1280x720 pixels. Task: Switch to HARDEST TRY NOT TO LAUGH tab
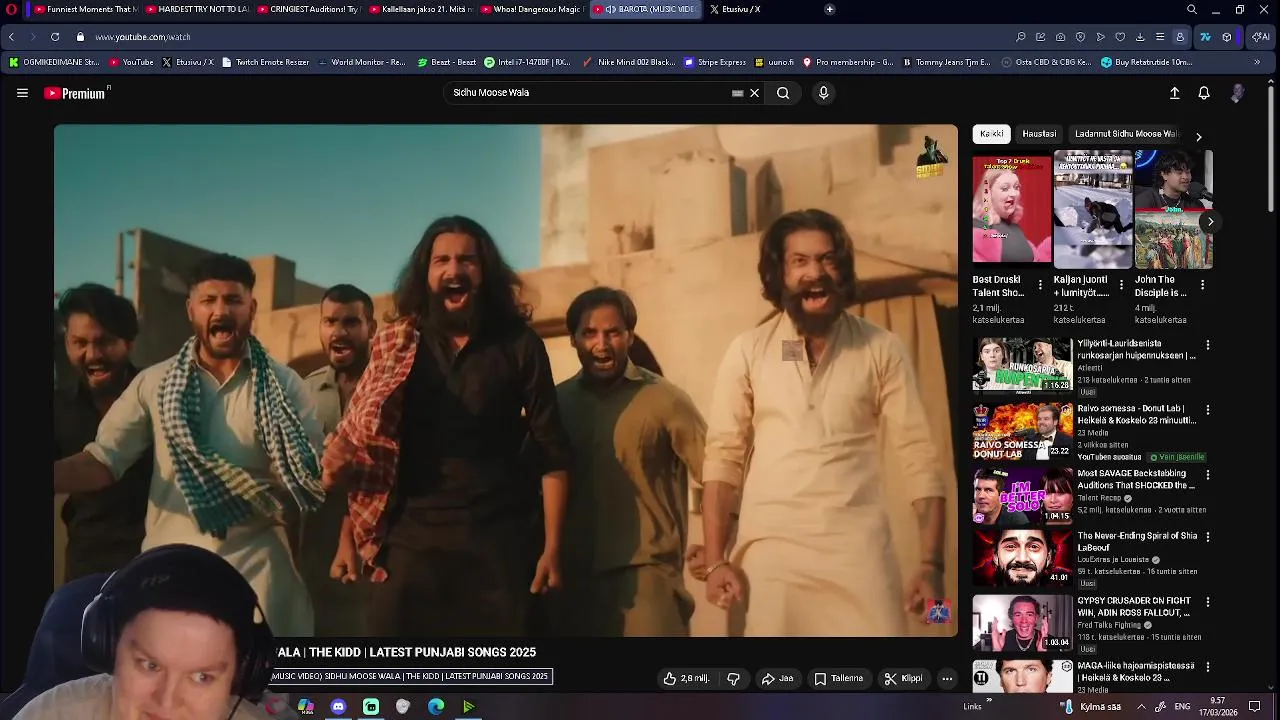click(197, 9)
